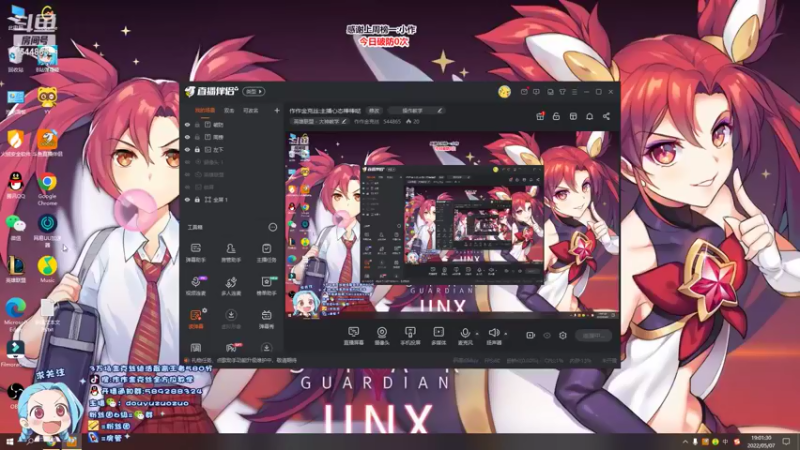Click the maintenance notice text in status bar
The image size is (800, 450).
(242, 360)
